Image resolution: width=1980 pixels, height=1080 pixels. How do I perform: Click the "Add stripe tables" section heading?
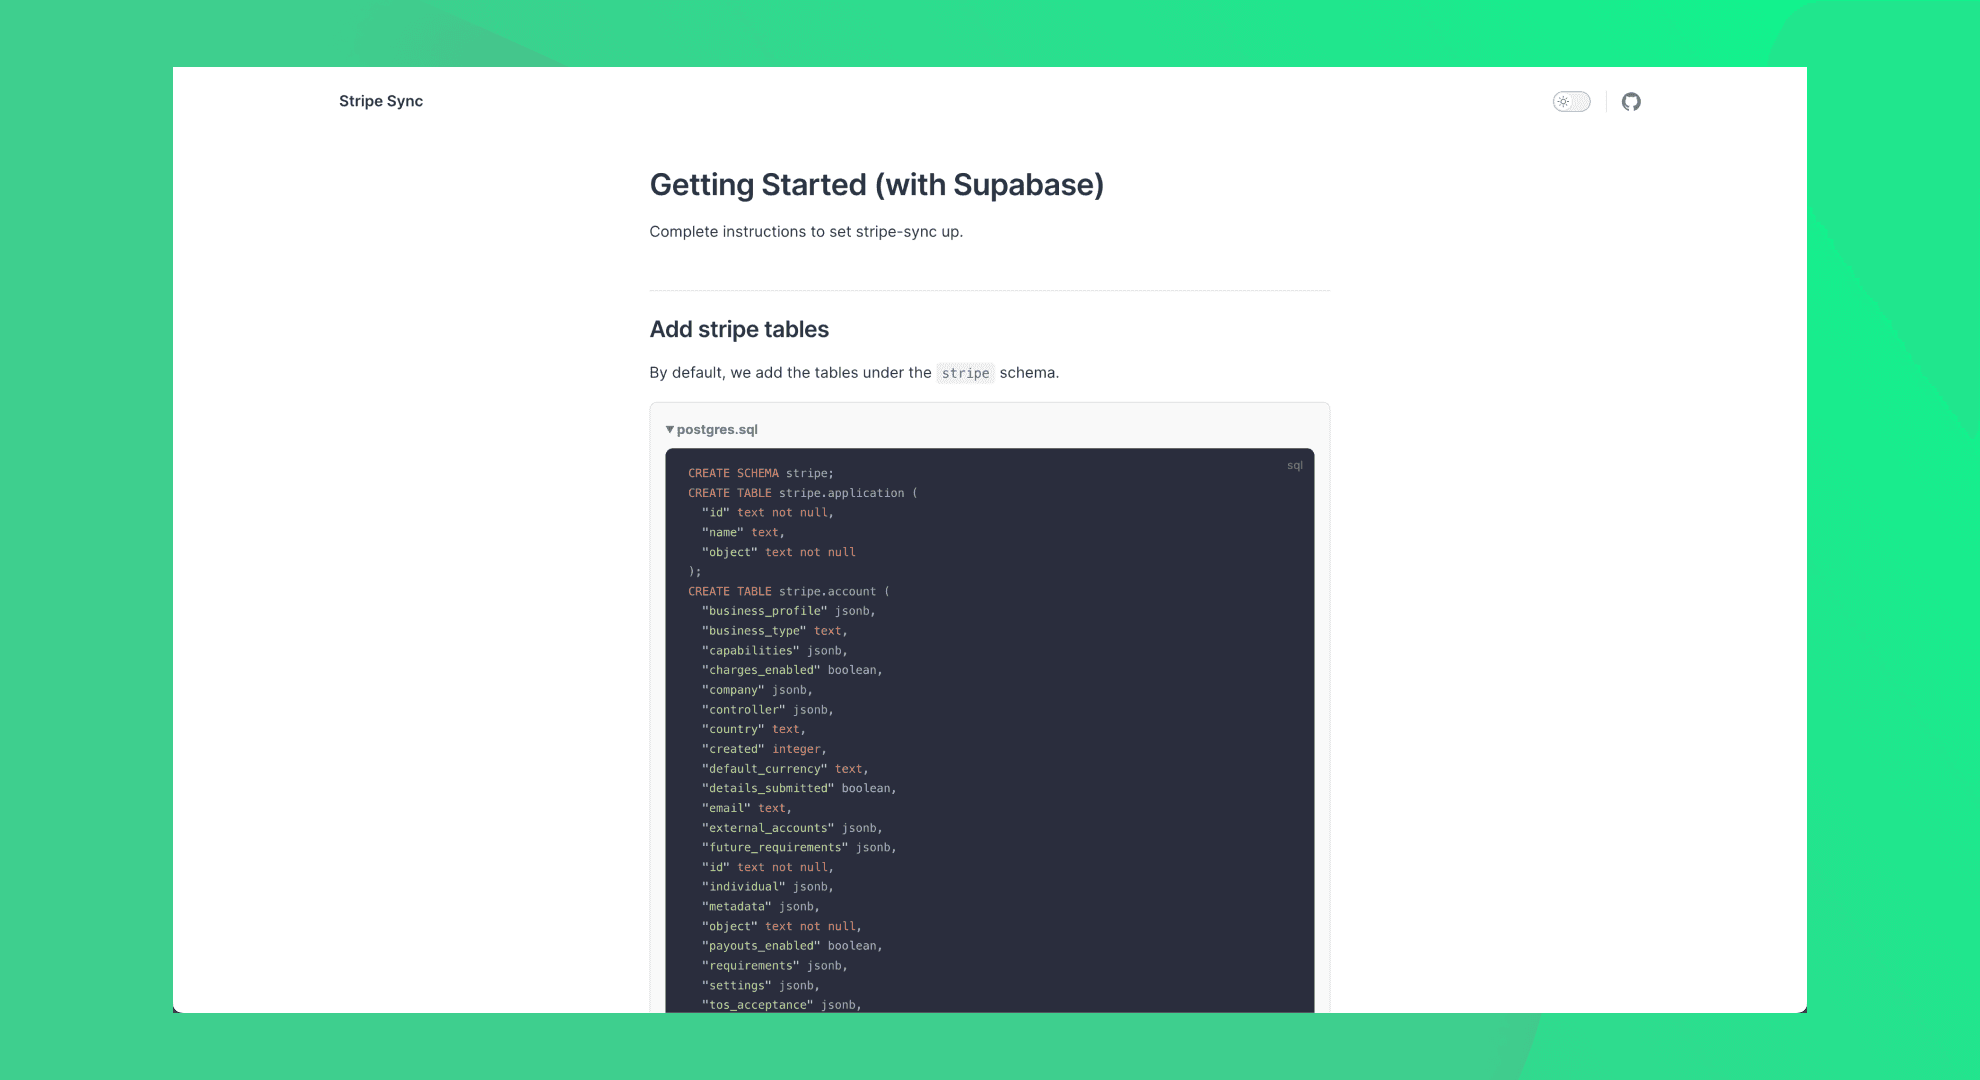739,329
